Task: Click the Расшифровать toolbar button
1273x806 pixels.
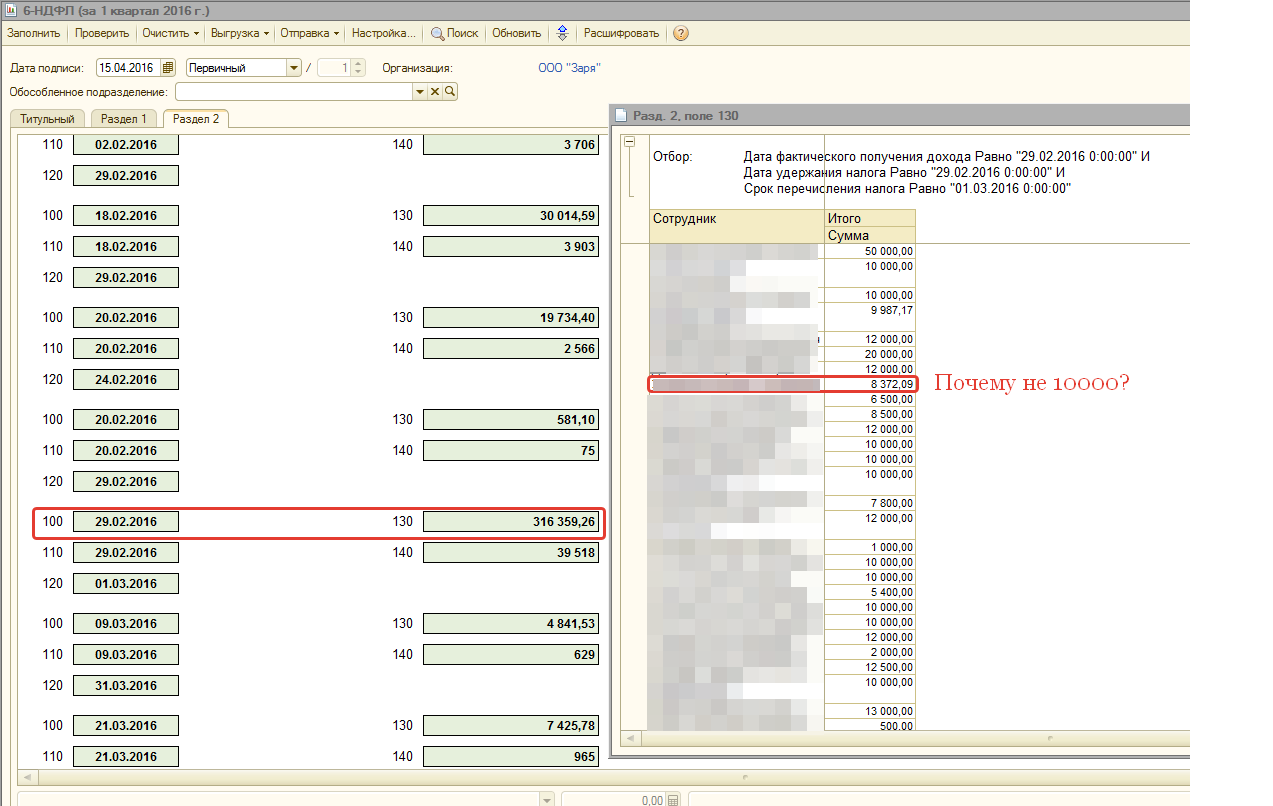Action: [x=621, y=33]
